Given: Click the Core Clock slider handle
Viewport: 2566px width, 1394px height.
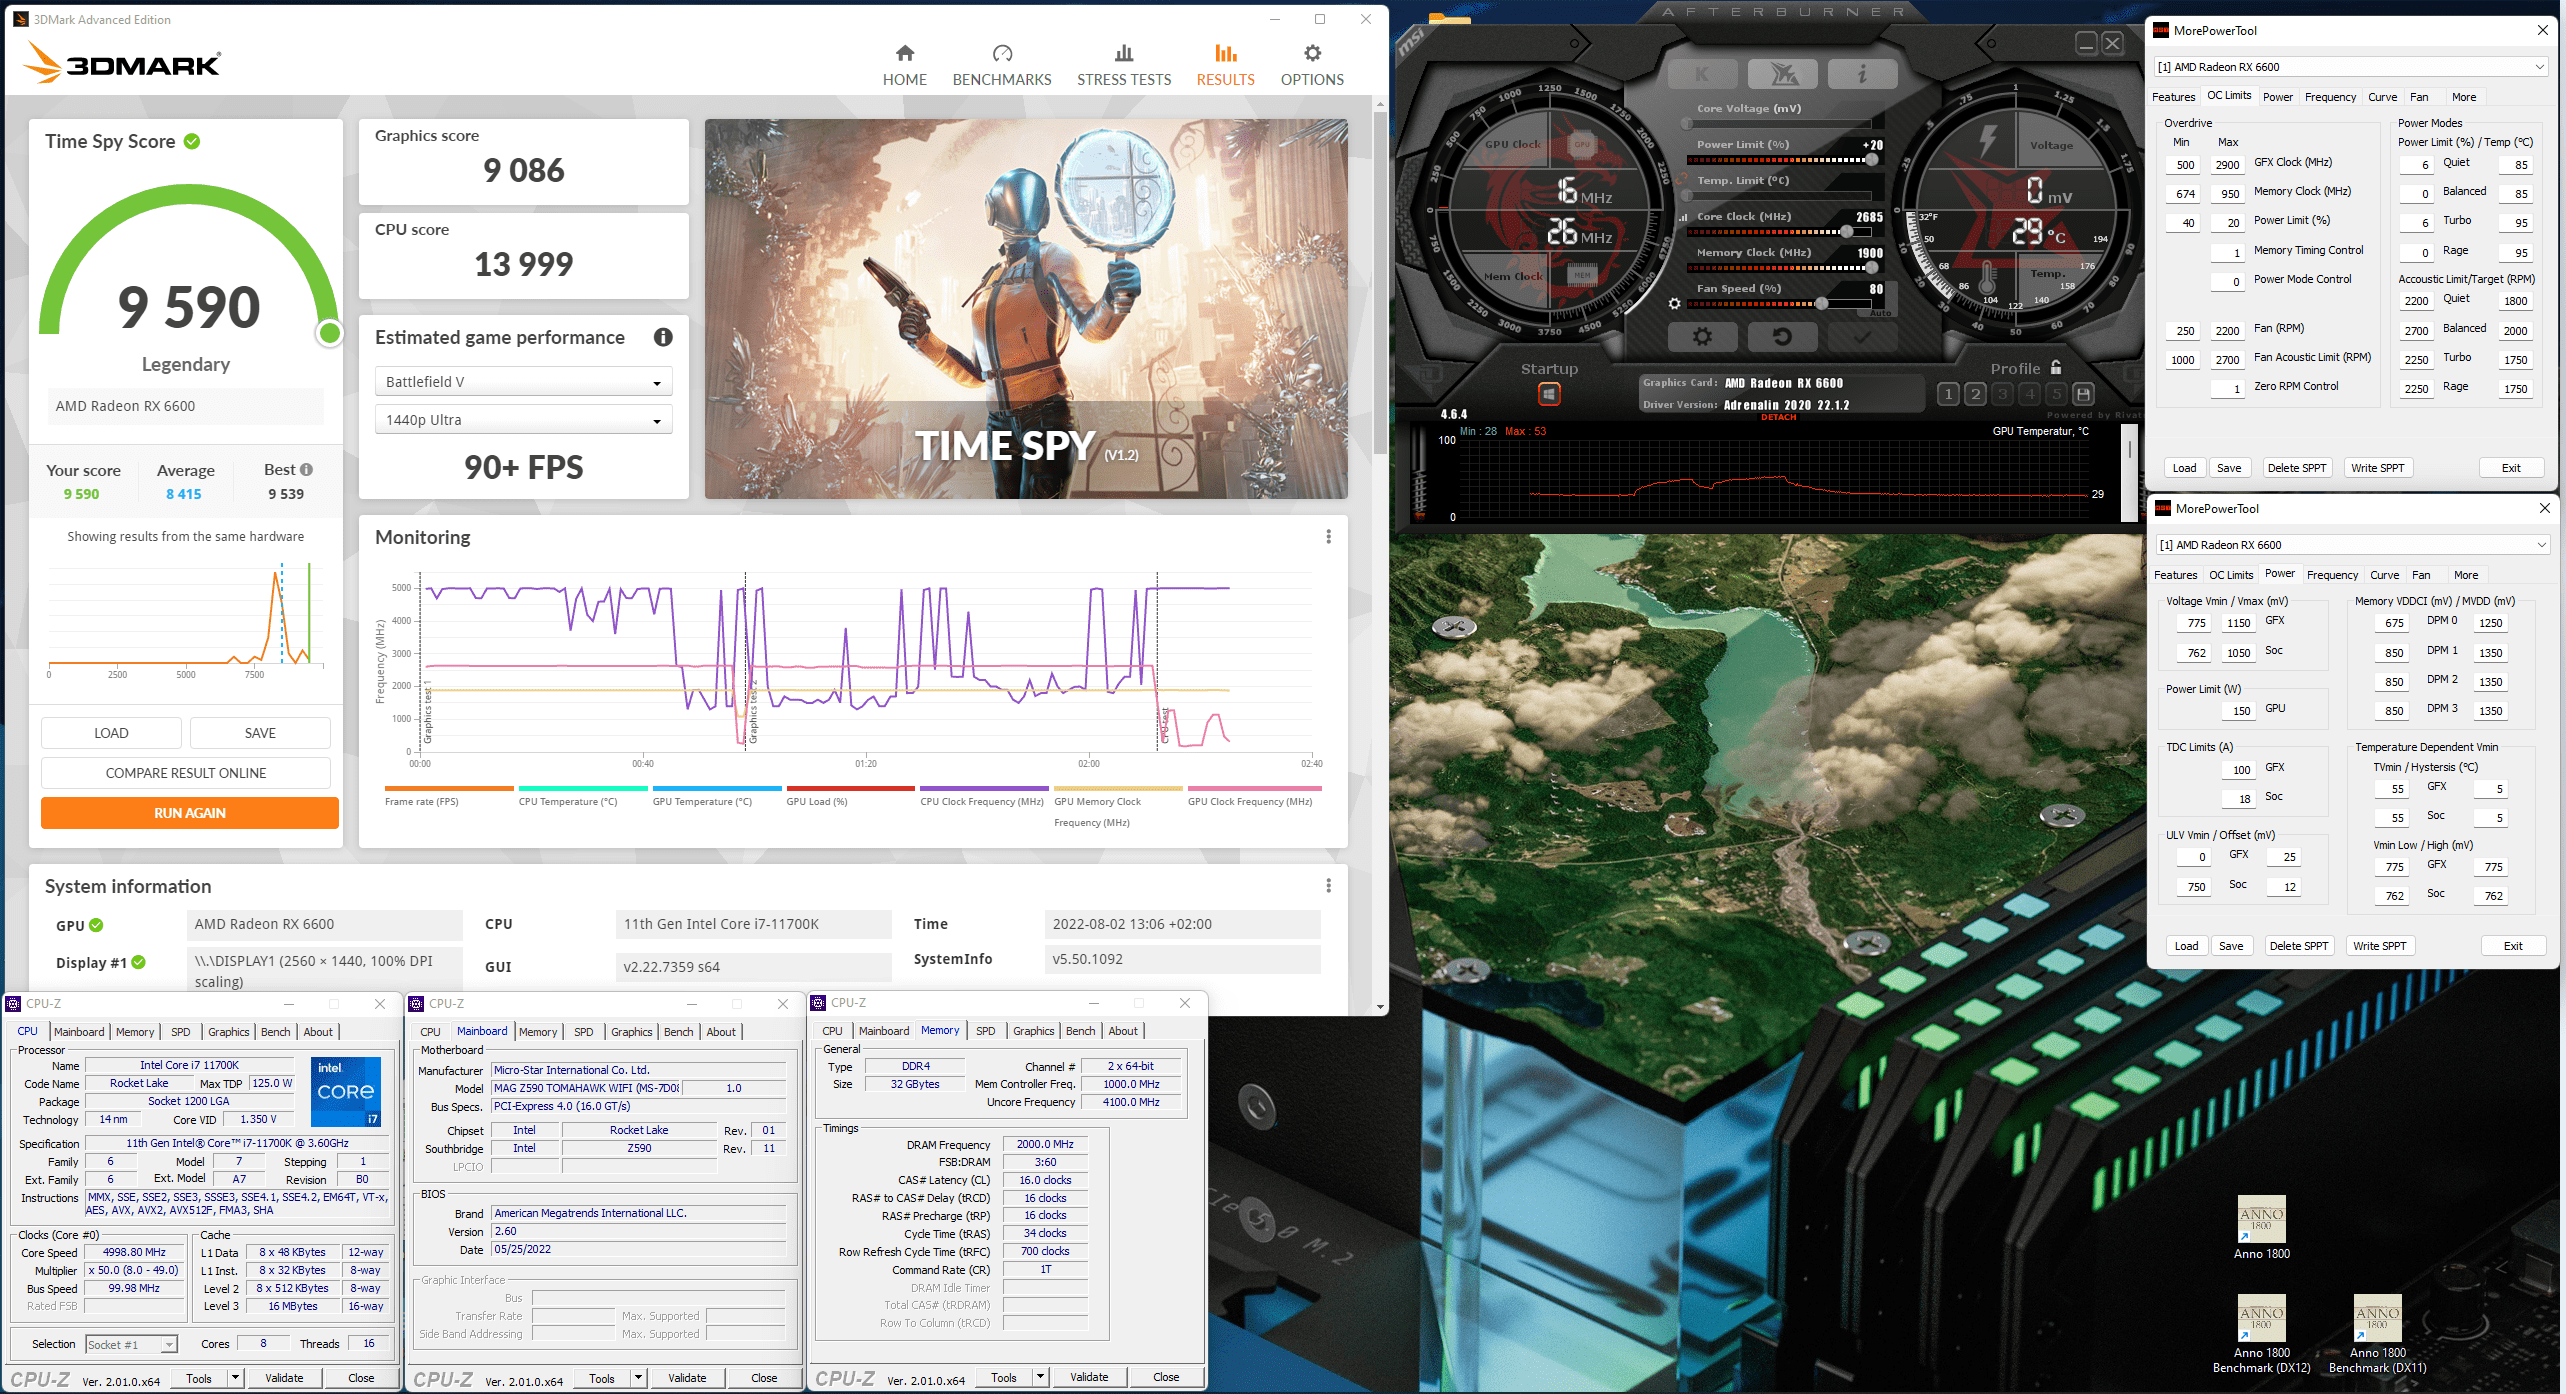Looking at the screenshot, I should tap(1846, 232).
